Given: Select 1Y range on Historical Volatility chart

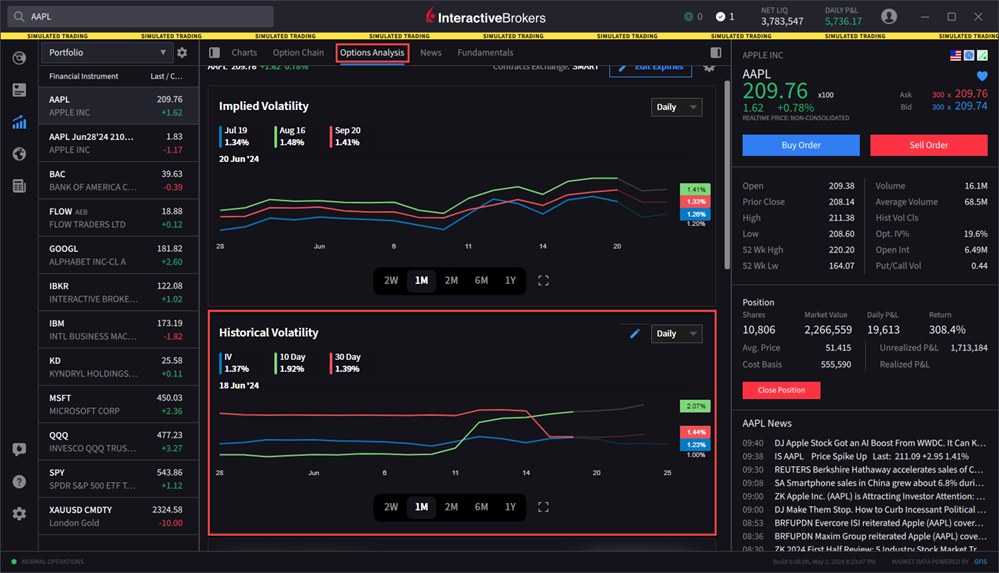Looking at the screenshot, I should [510, 507].
